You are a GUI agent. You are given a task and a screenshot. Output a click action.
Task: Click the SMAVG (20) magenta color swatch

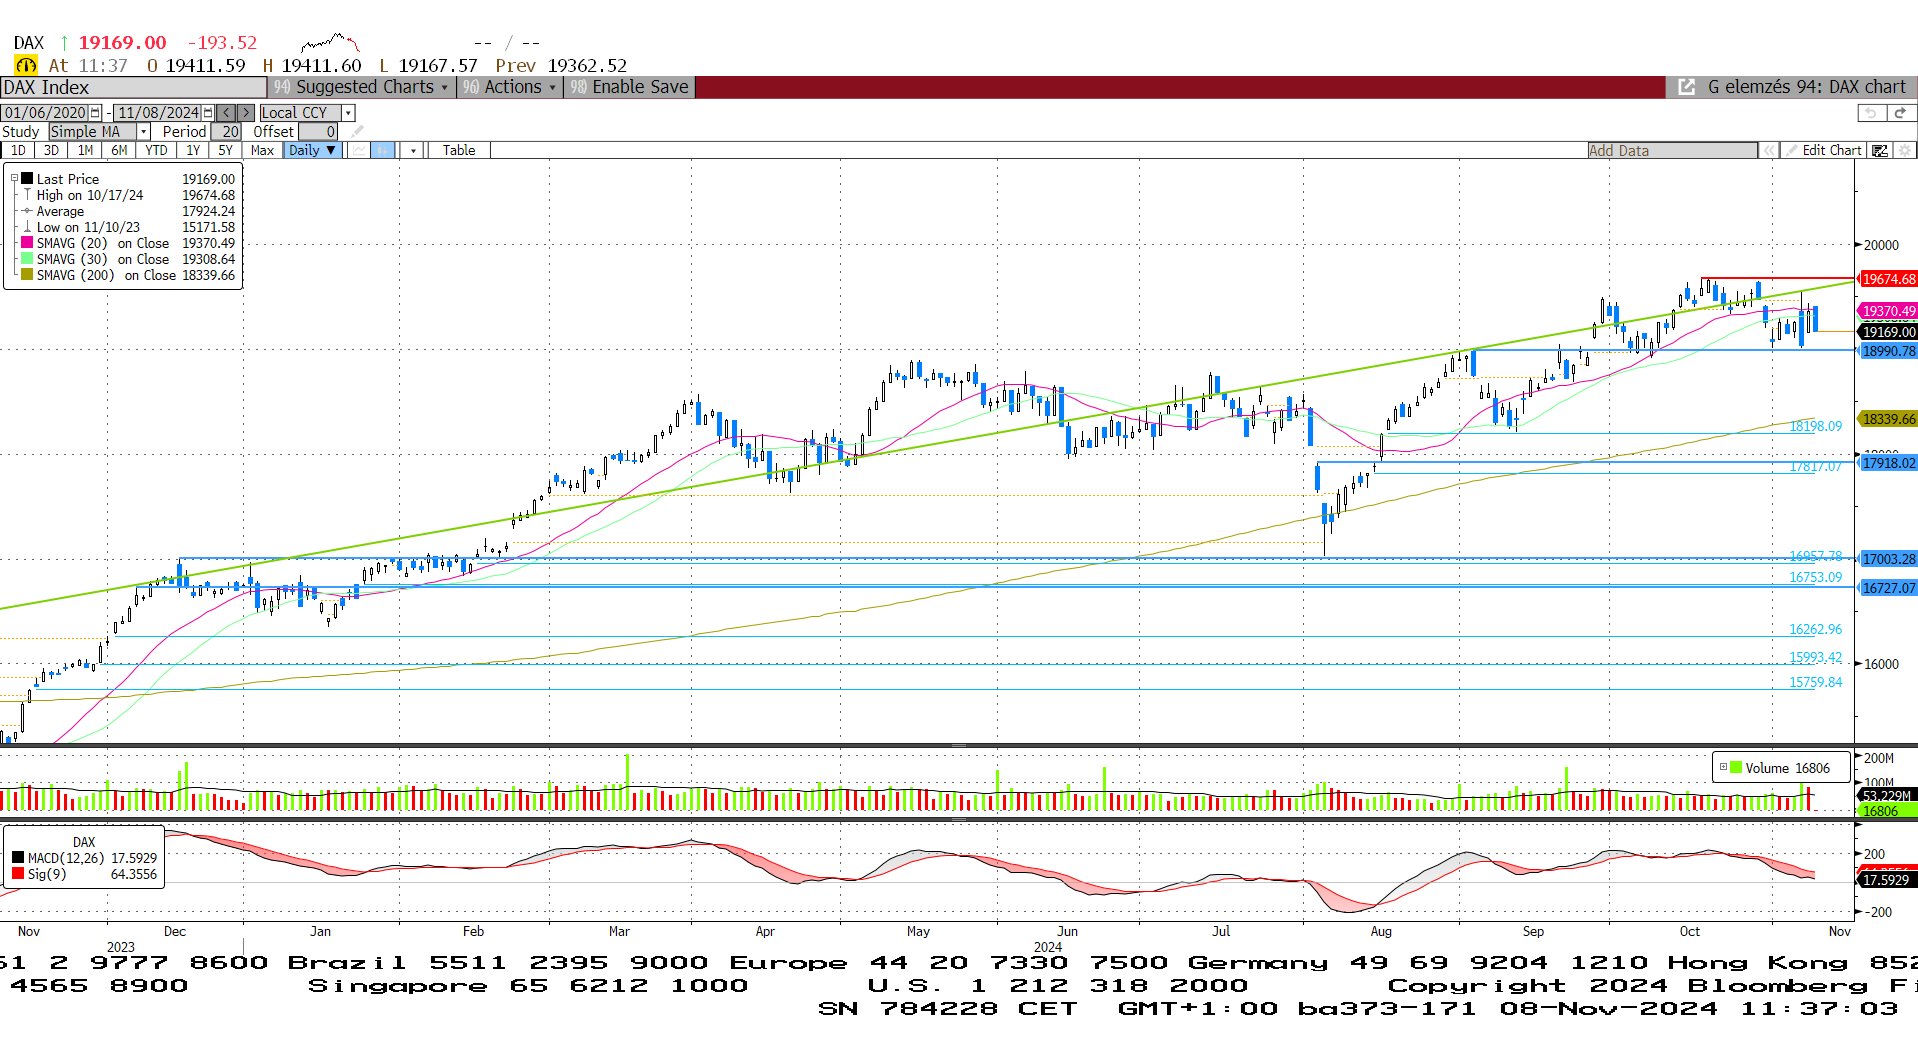tap(27, 243)
